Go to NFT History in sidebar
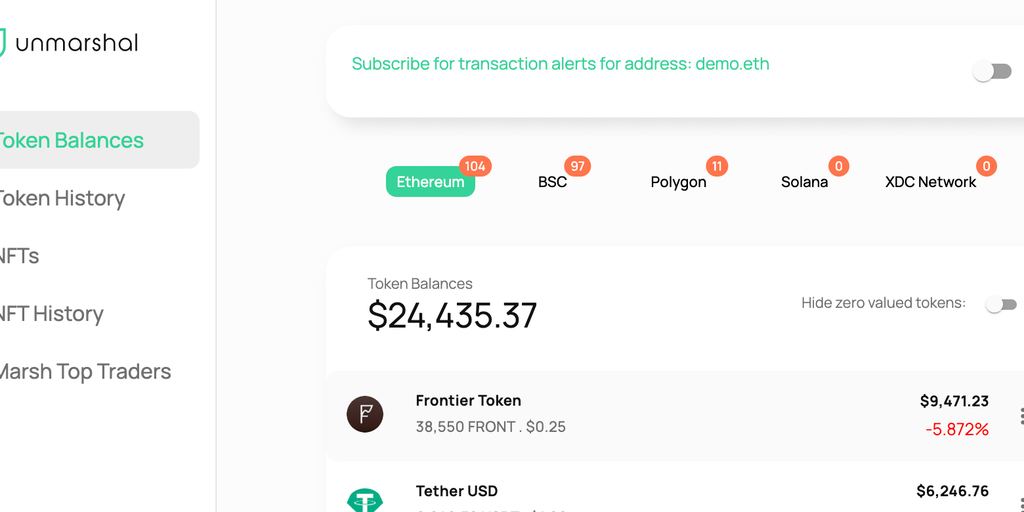 [52, 314]
